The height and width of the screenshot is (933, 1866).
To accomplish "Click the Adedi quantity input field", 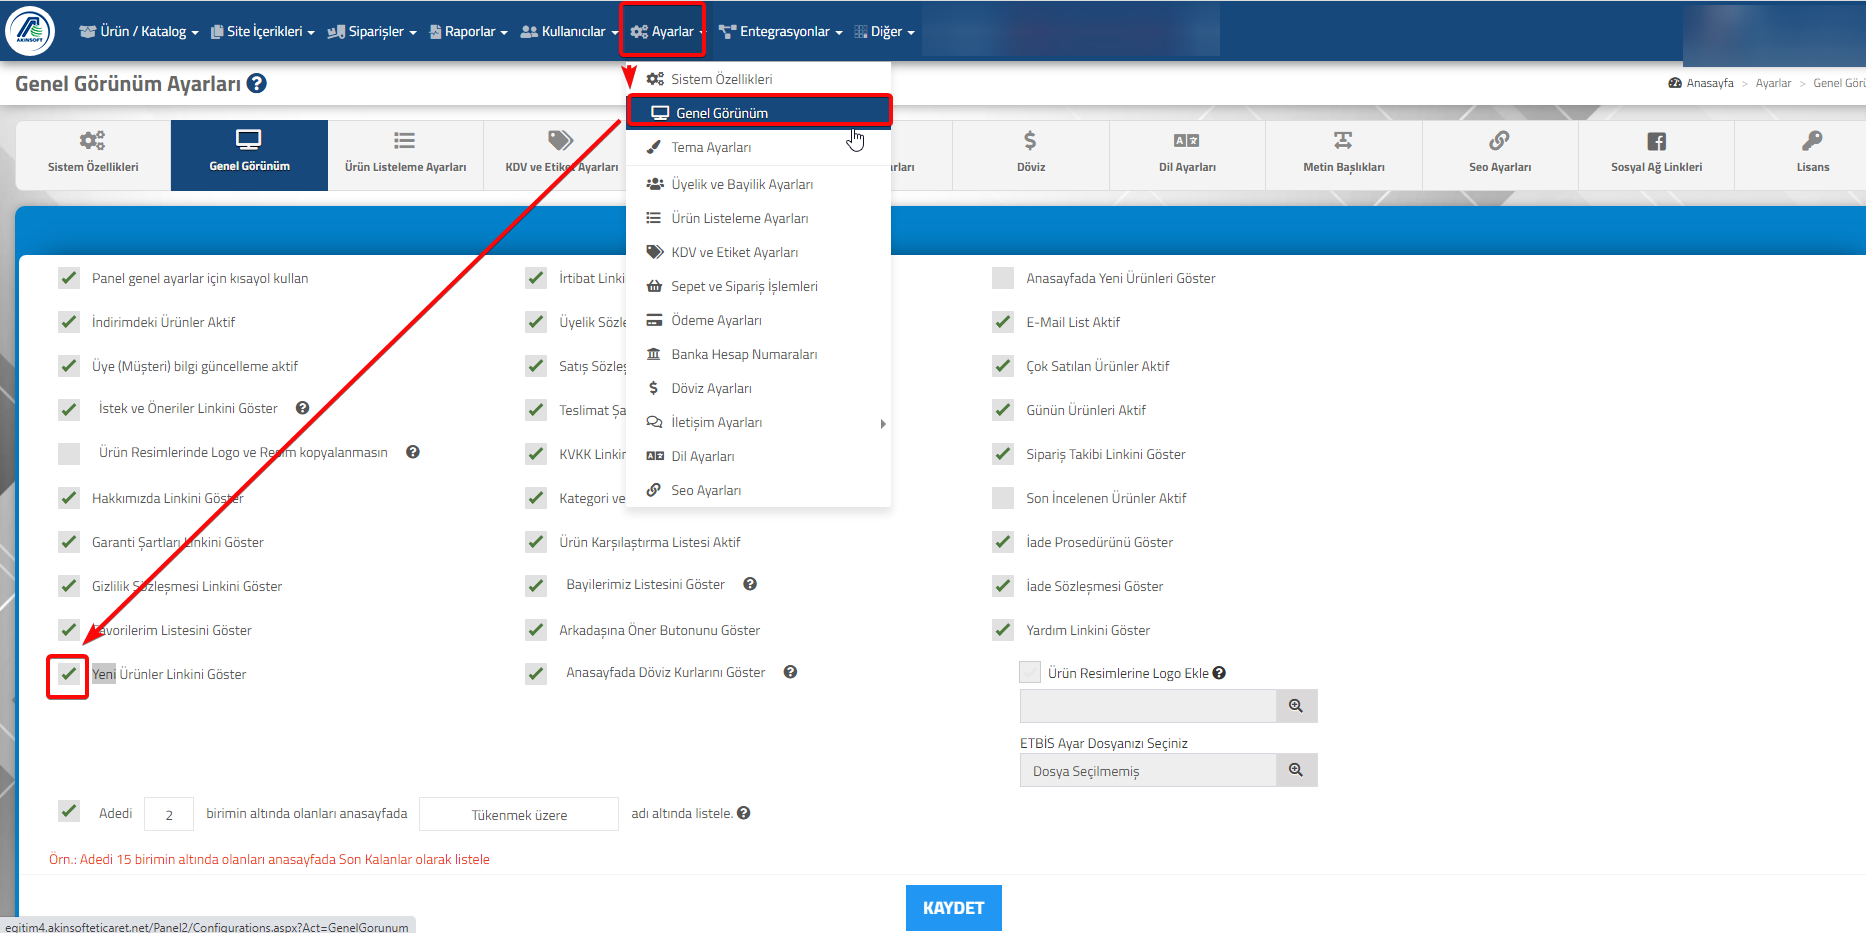I will coord(169,814).
